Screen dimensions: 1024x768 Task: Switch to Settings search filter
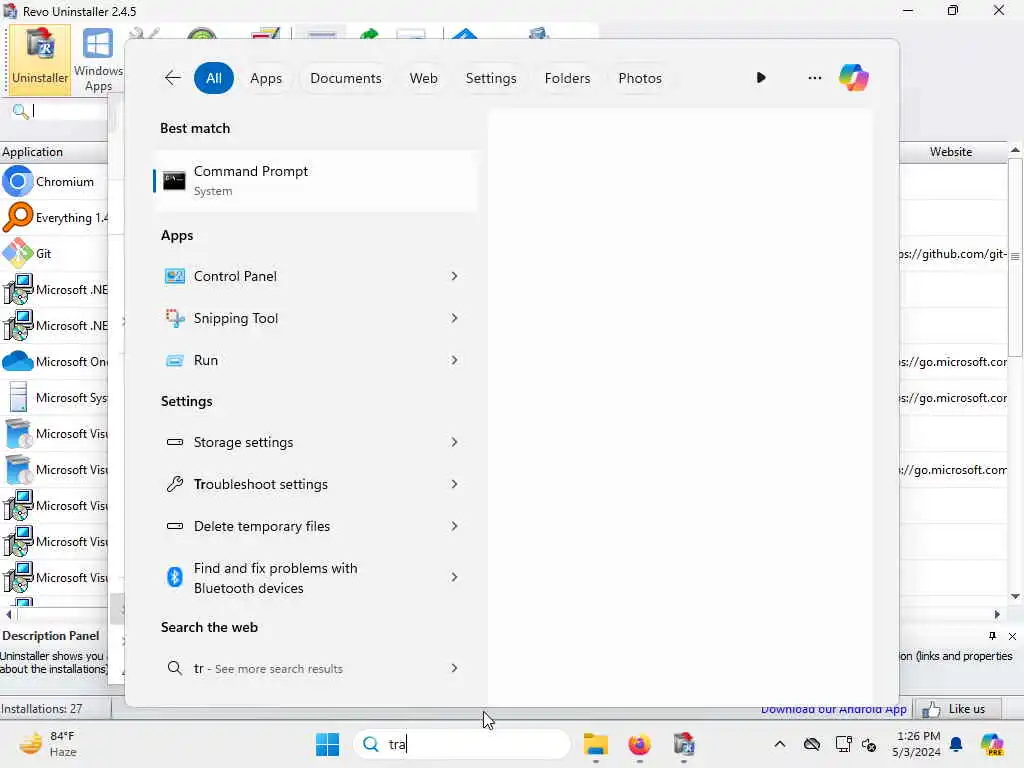tap(491, 78)
